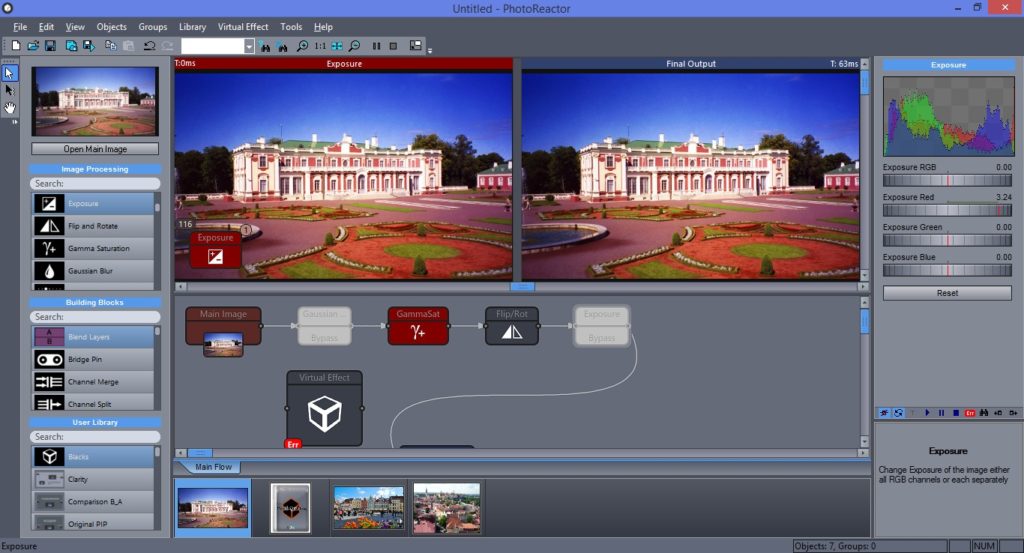Click the save-with-arrow export icon
This screenshot has height=553, width=1024.
(x=89, y=46)
